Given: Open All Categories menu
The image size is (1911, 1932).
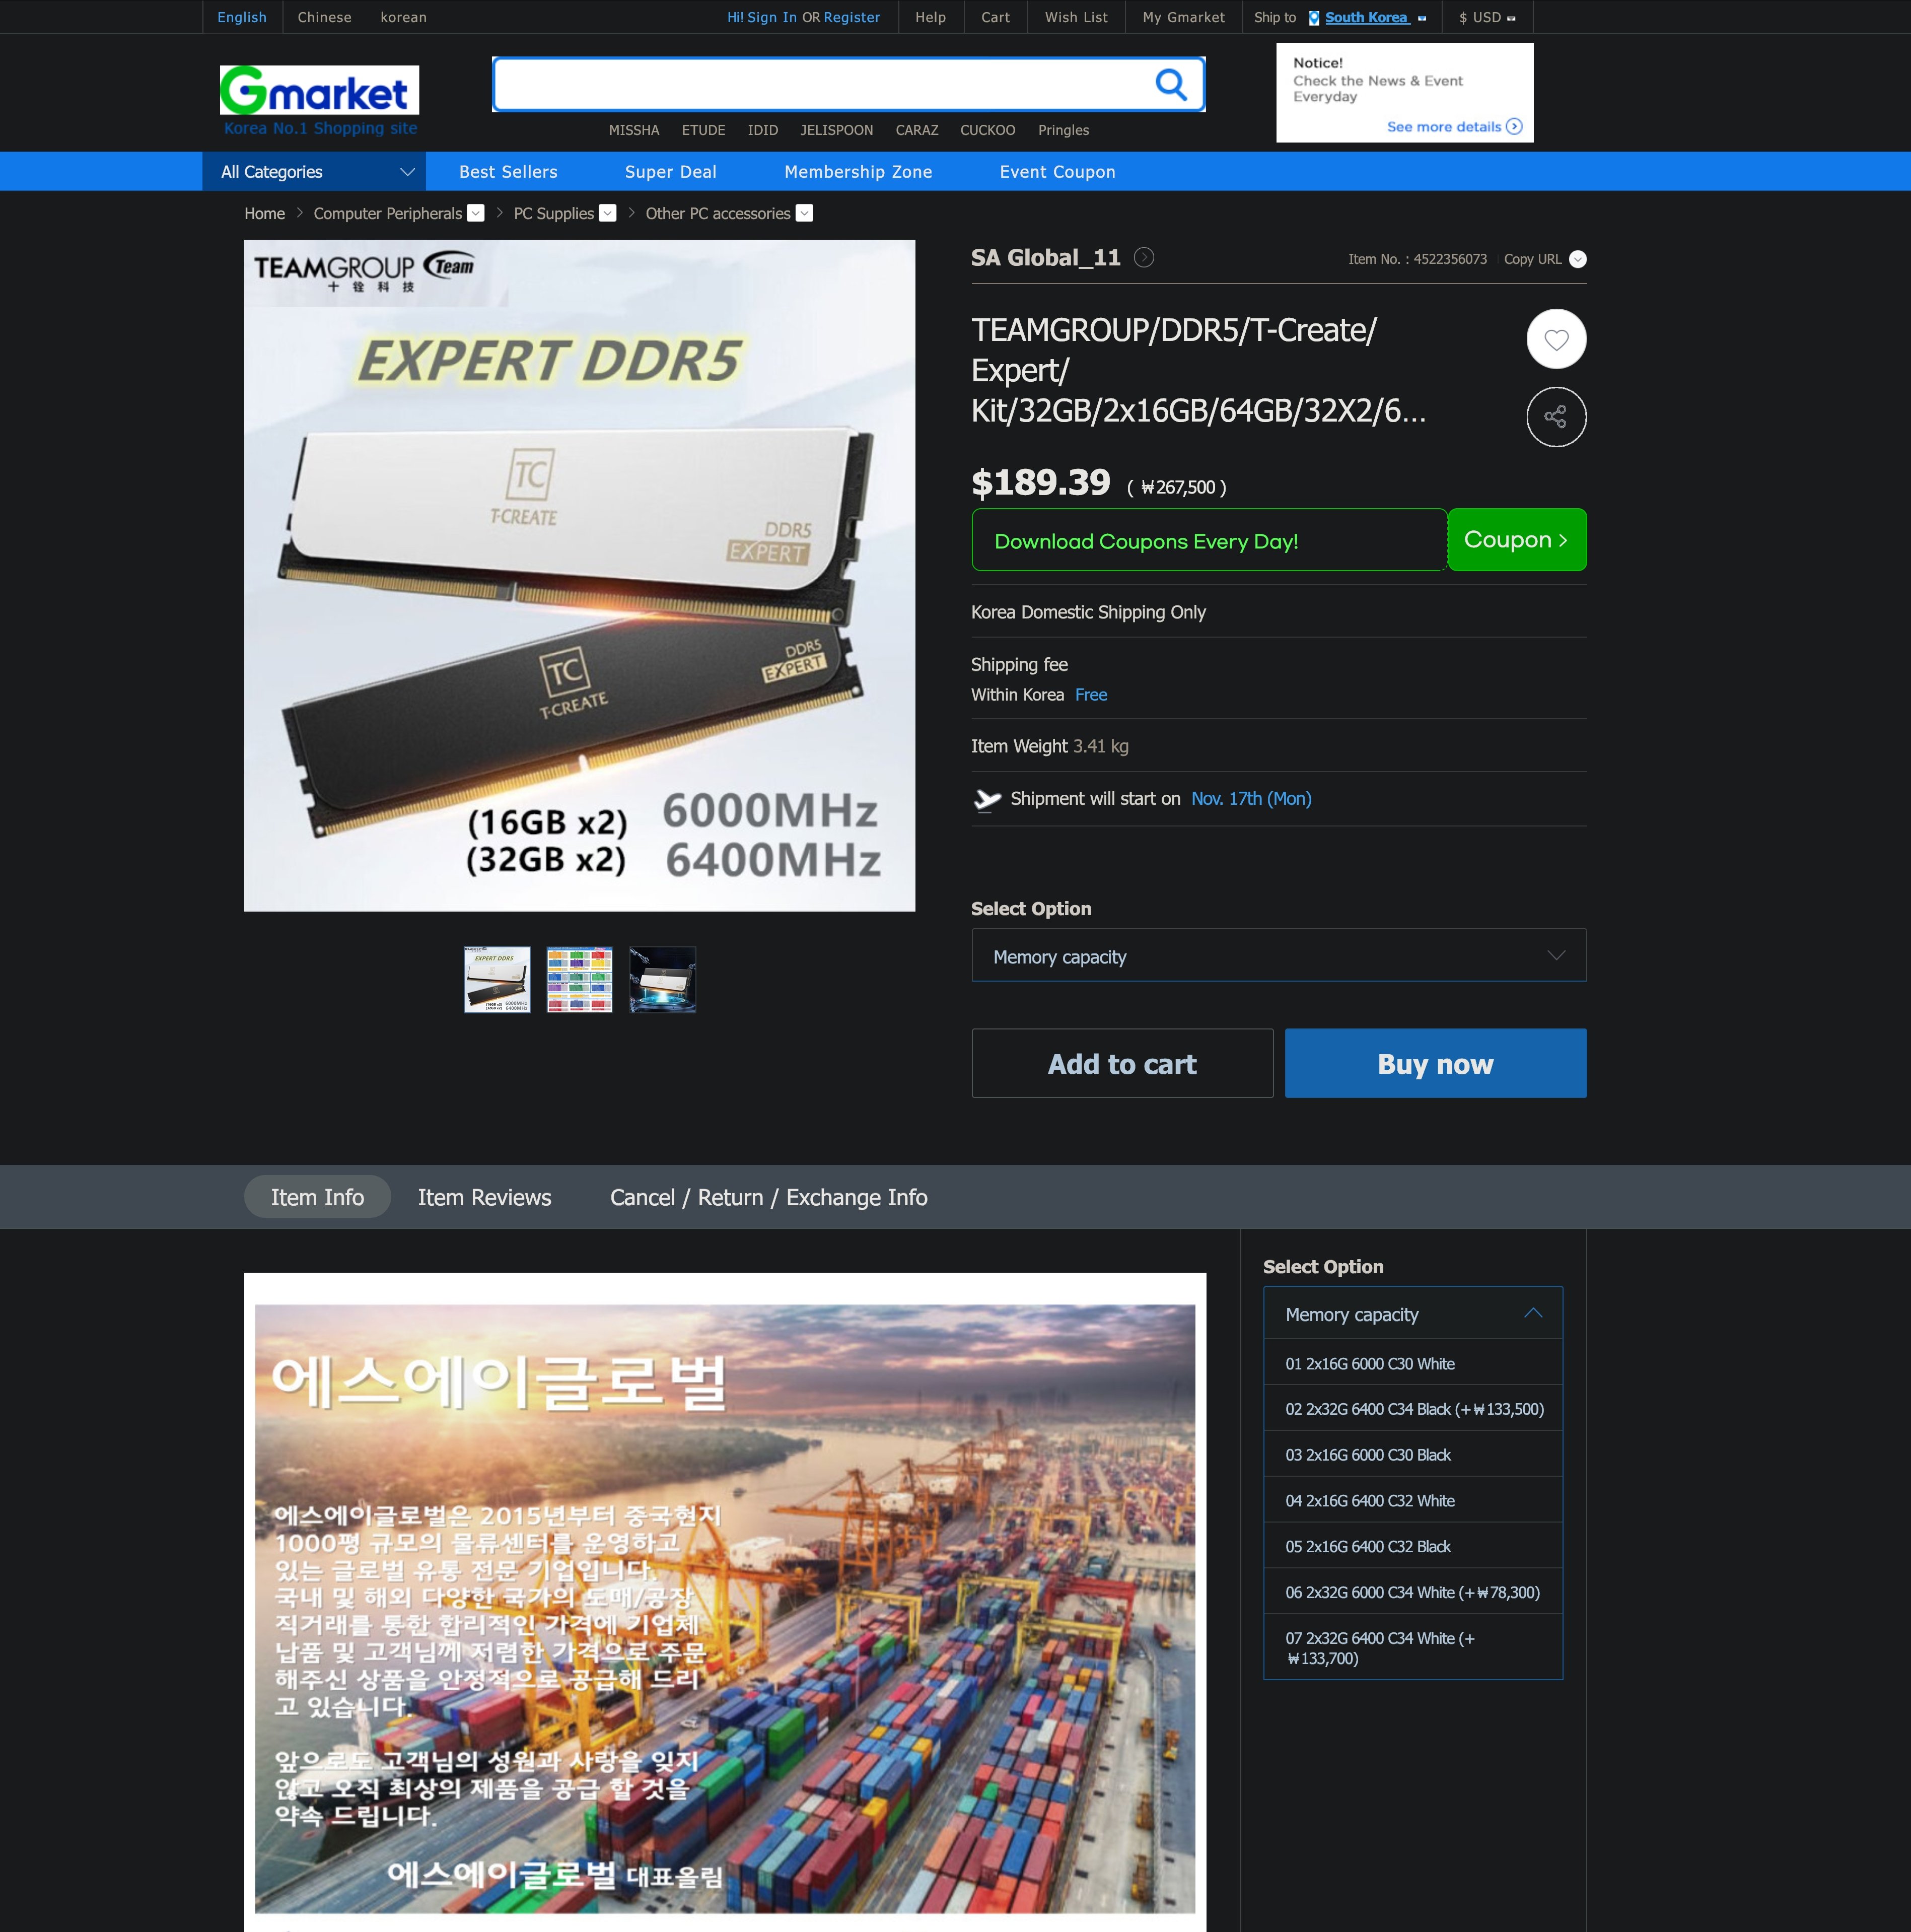Looking at the screenshot, I should pyautogui.click(x=314, y=172).
